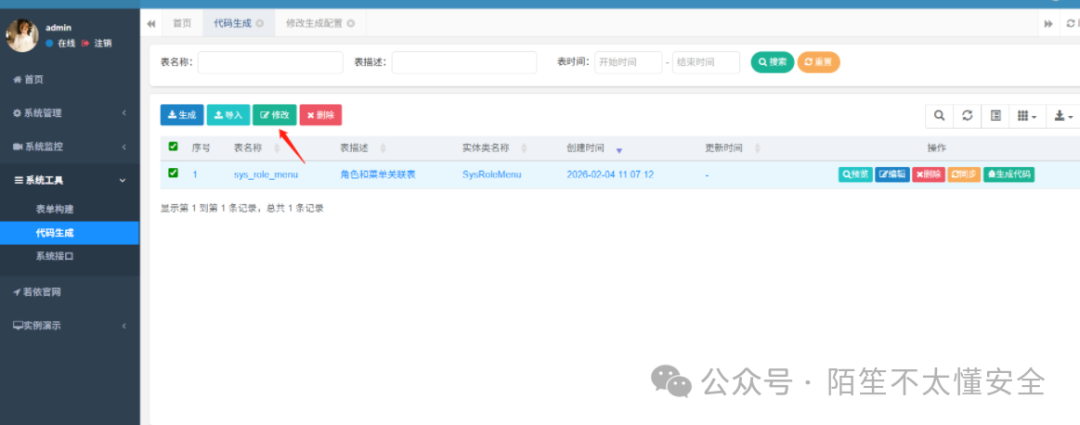Viewport: 1080px width, 425px height.
Task: Click the blue 生成 button
Action: pos(182,115)
